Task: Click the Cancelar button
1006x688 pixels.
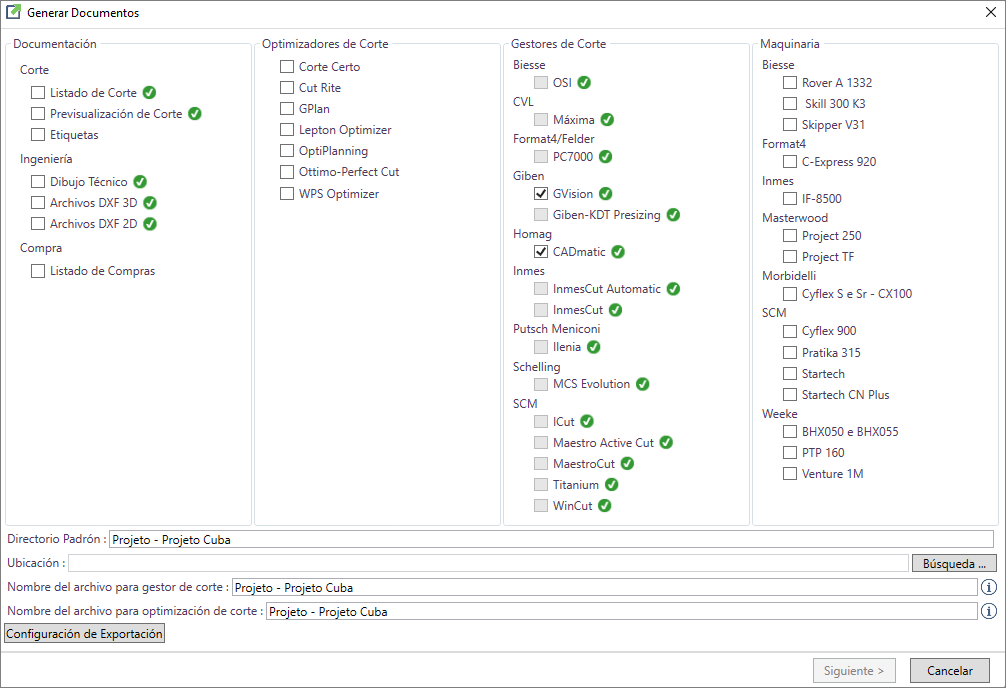Action: [950, 671]
